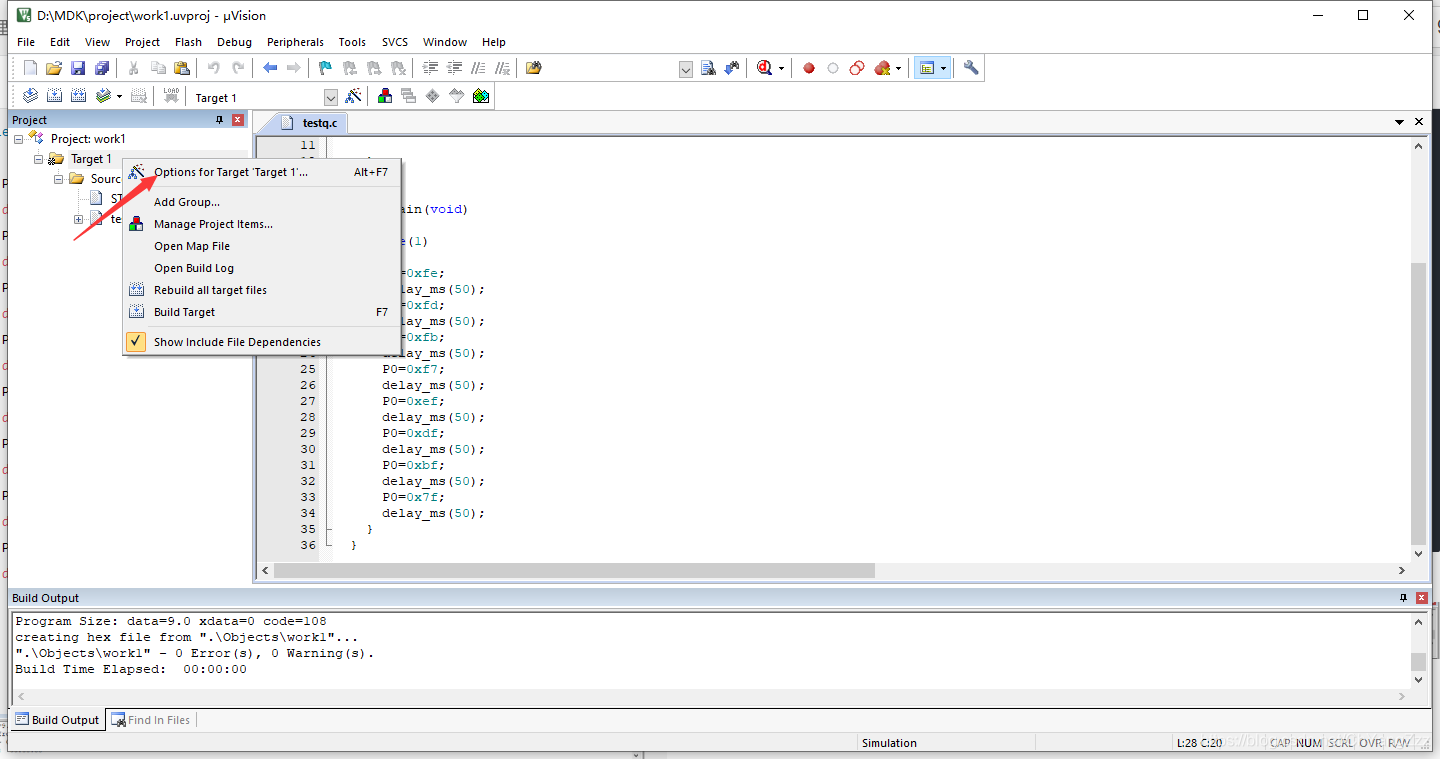Click the editor horizontal scrollbar thumb
Image resolution: width=1440 pixels, height=759 pixels.
pos(574,570)
